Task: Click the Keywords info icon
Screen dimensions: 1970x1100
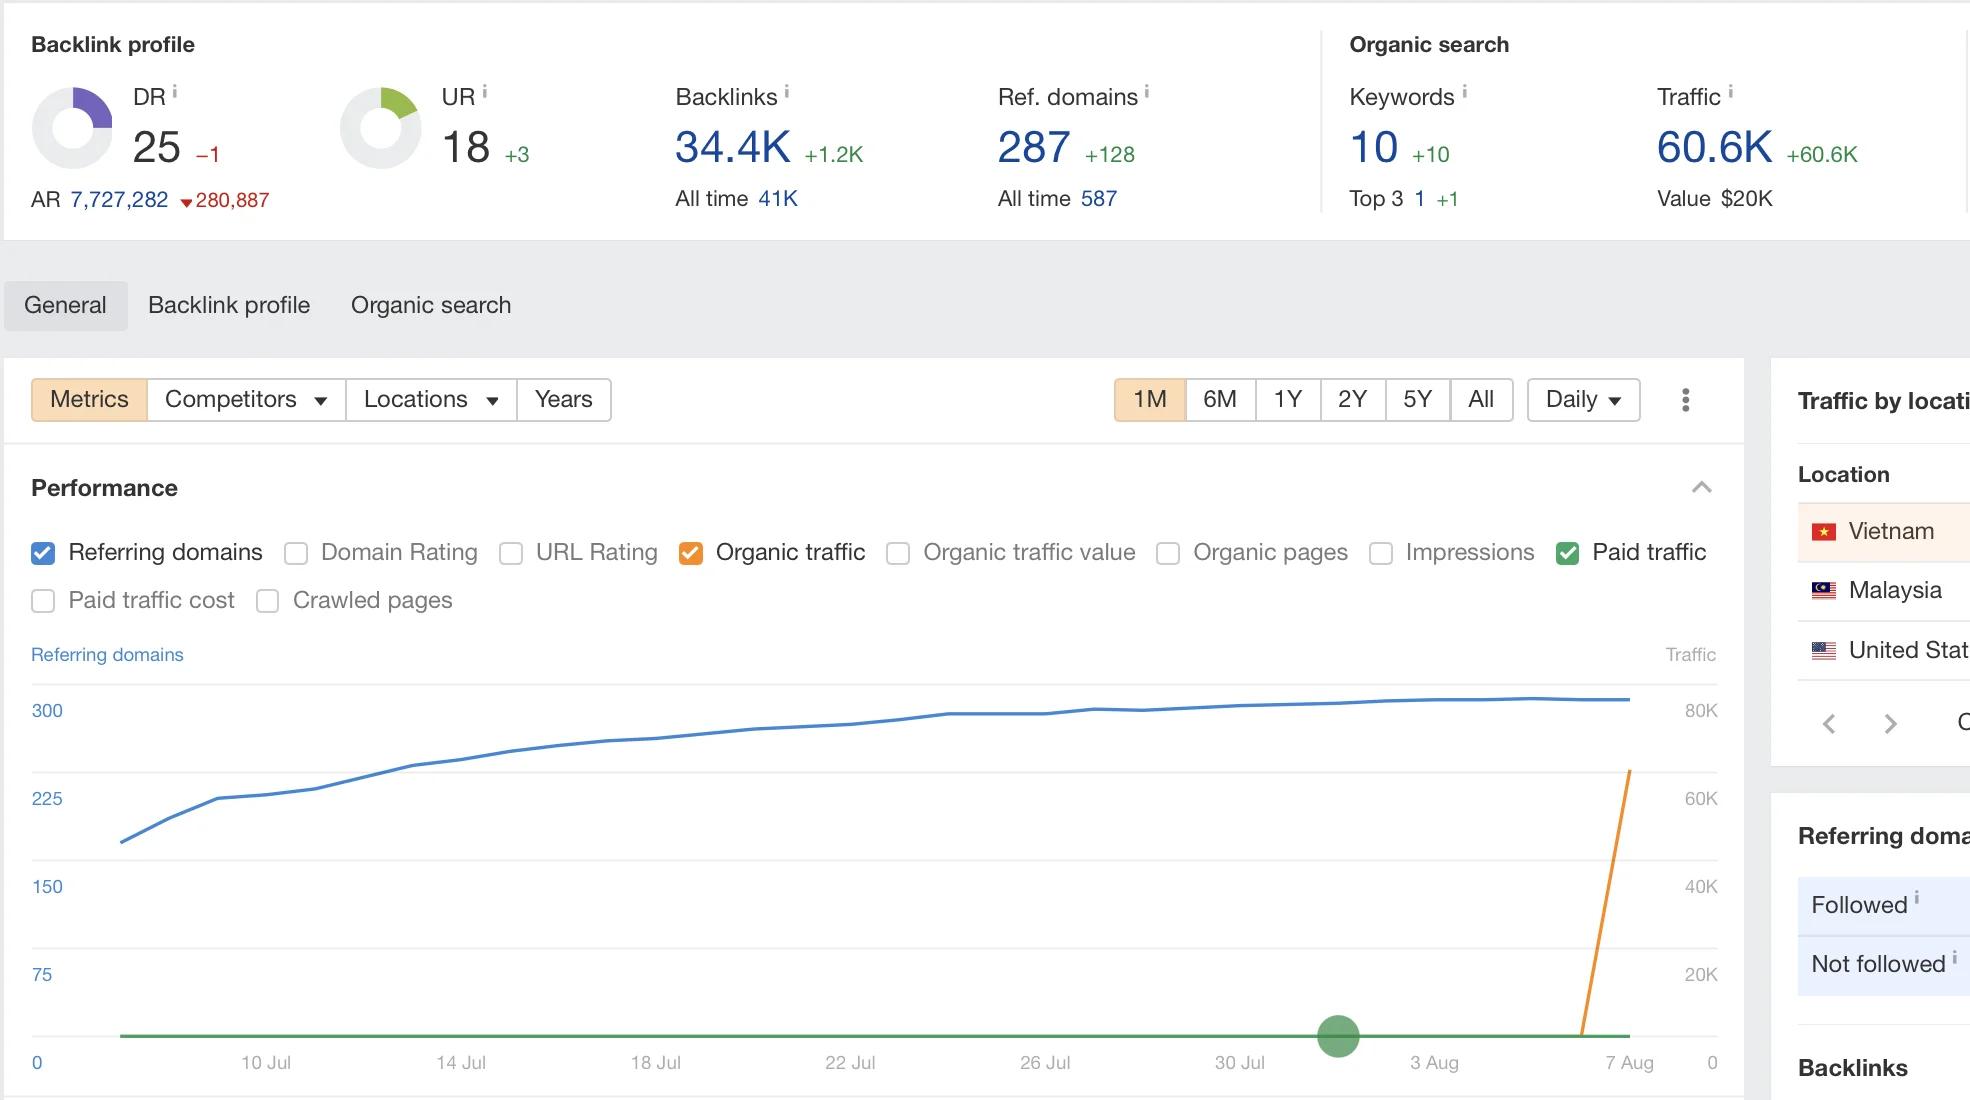Action: tap(1465, 92)
